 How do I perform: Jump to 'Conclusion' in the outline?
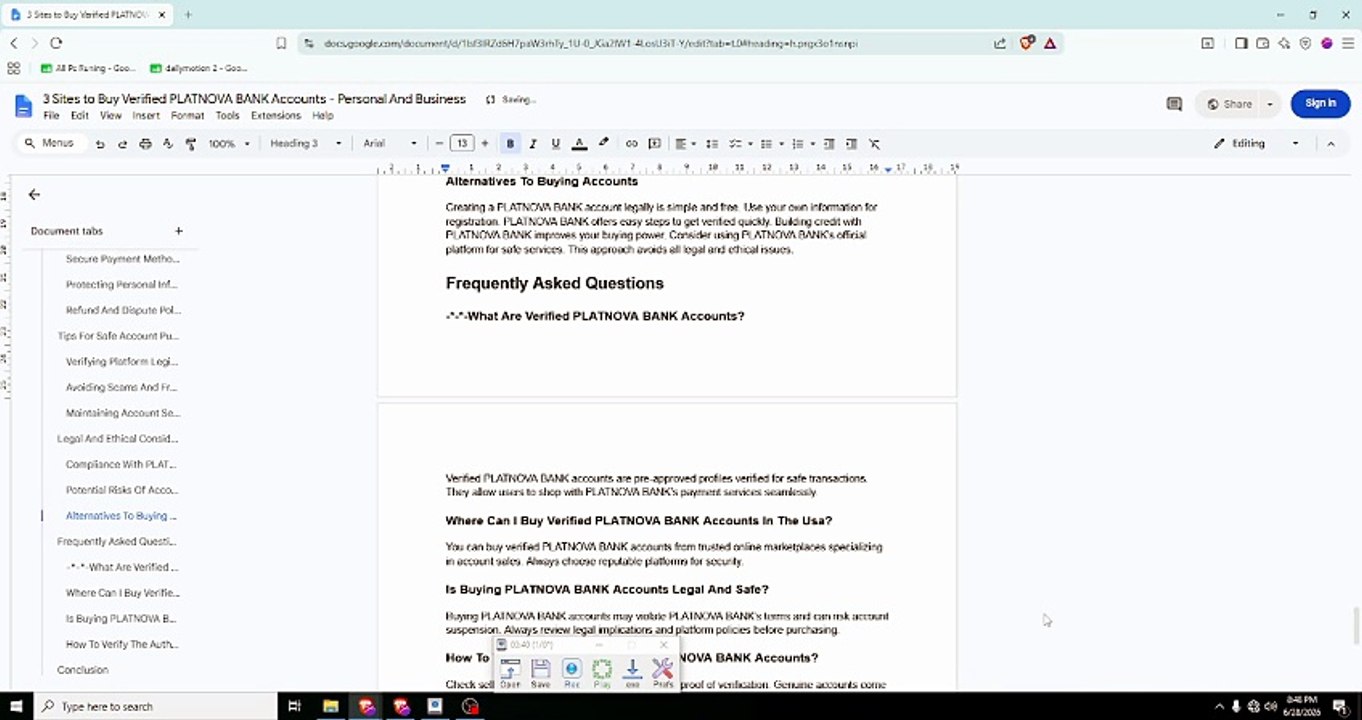click(83, 670)
